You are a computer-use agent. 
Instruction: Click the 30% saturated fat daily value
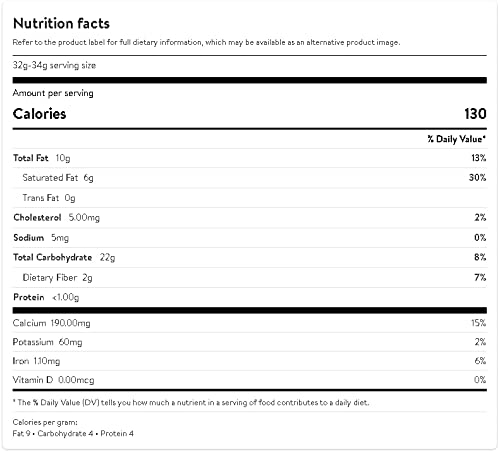coord(477,177)
